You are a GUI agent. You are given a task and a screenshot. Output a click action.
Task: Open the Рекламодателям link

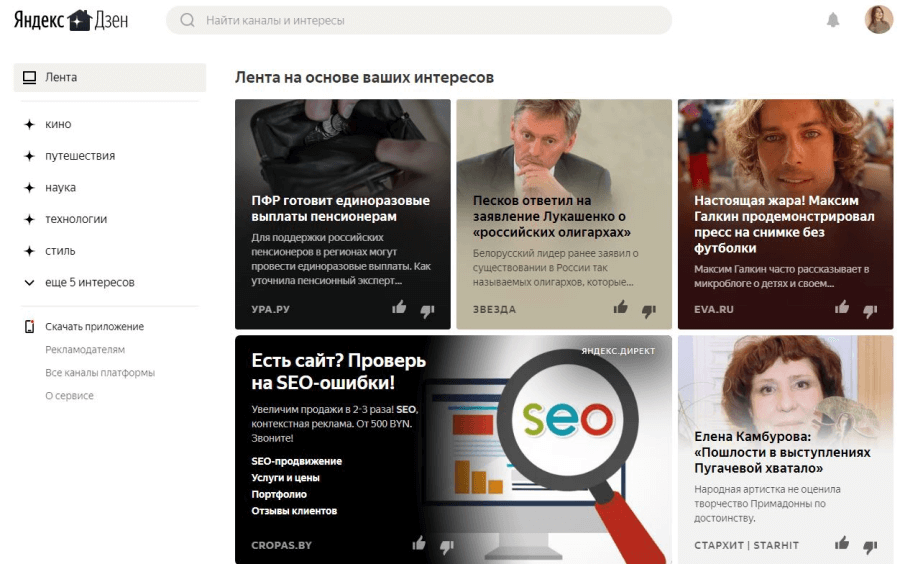[x=85, y=349]
